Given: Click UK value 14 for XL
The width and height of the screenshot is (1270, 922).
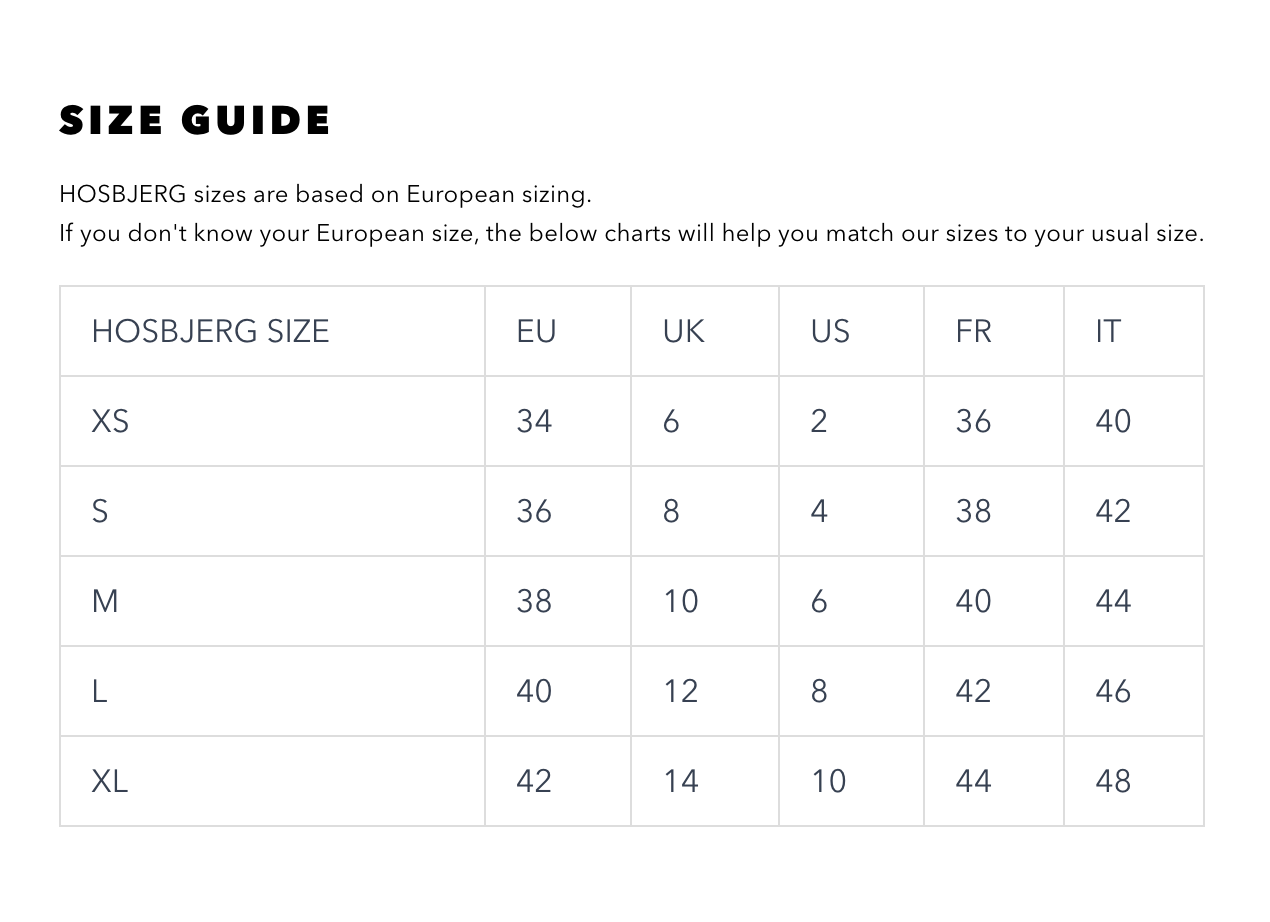Looking at the screenshot, I should tap(681, 781).
